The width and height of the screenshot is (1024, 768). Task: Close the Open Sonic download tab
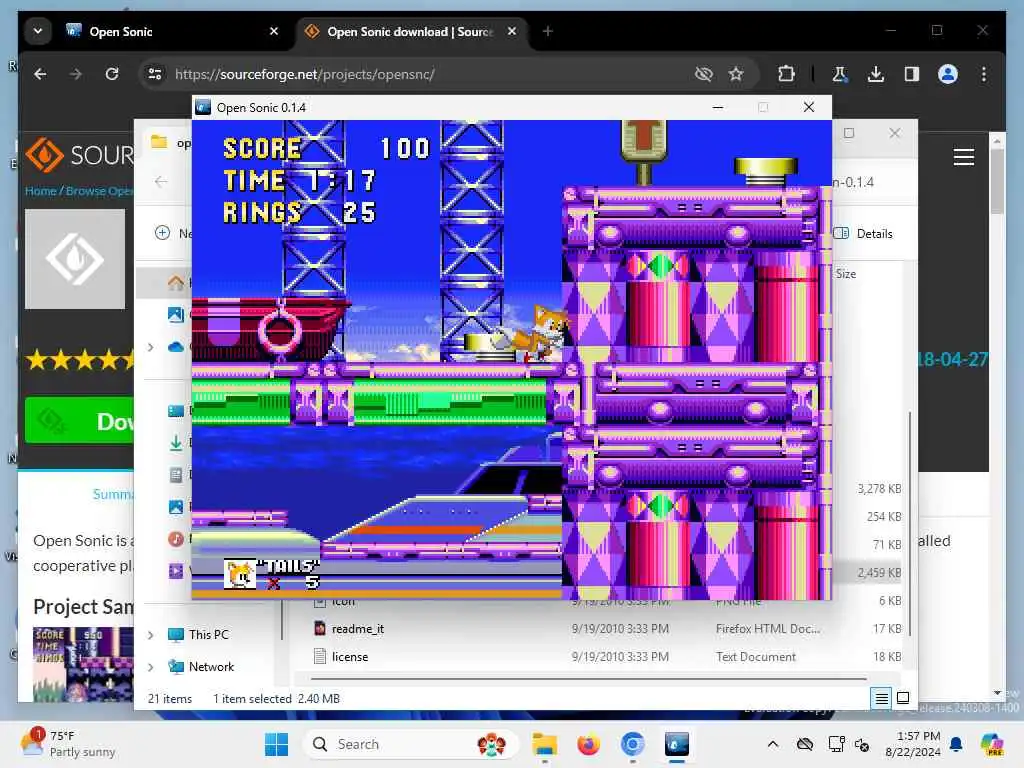click(x=512, y=31)
